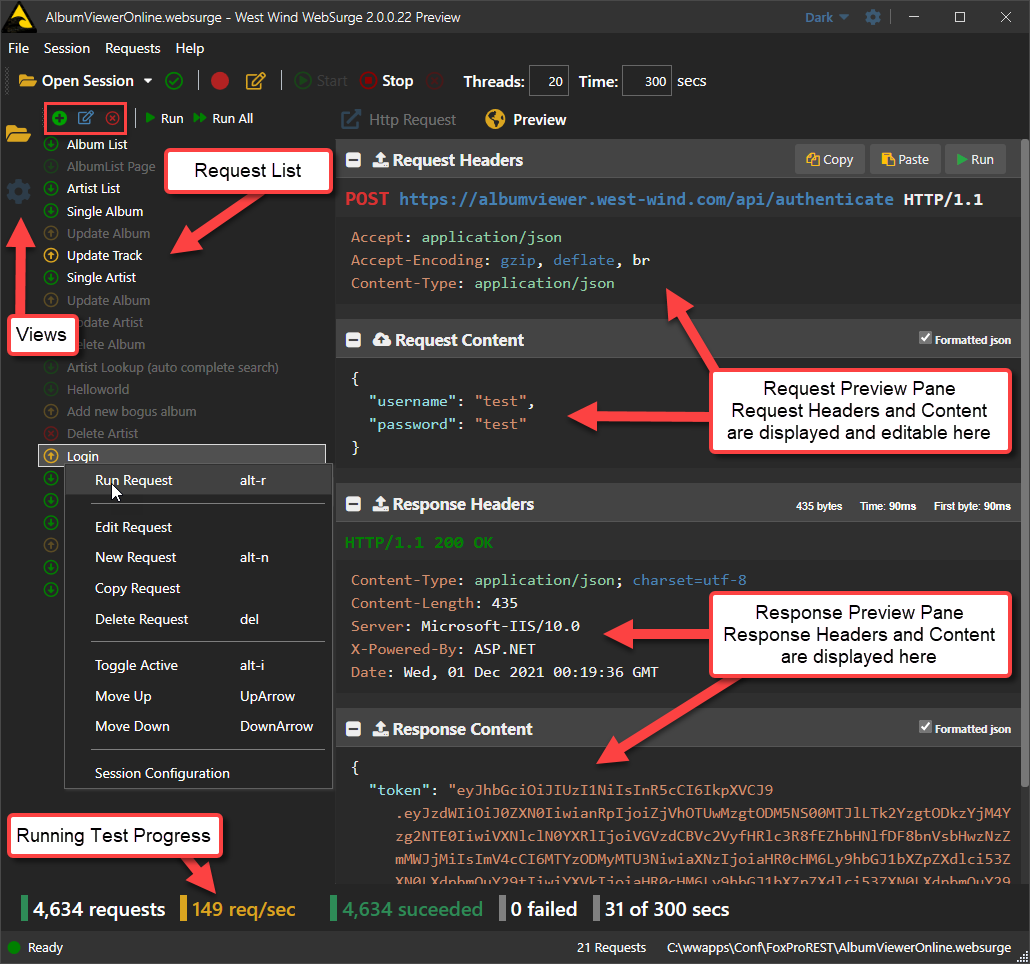Click the red delete request icon above the list
Image resolution: width=1030 pixels, height=964 pixels.
pos(113,118)
